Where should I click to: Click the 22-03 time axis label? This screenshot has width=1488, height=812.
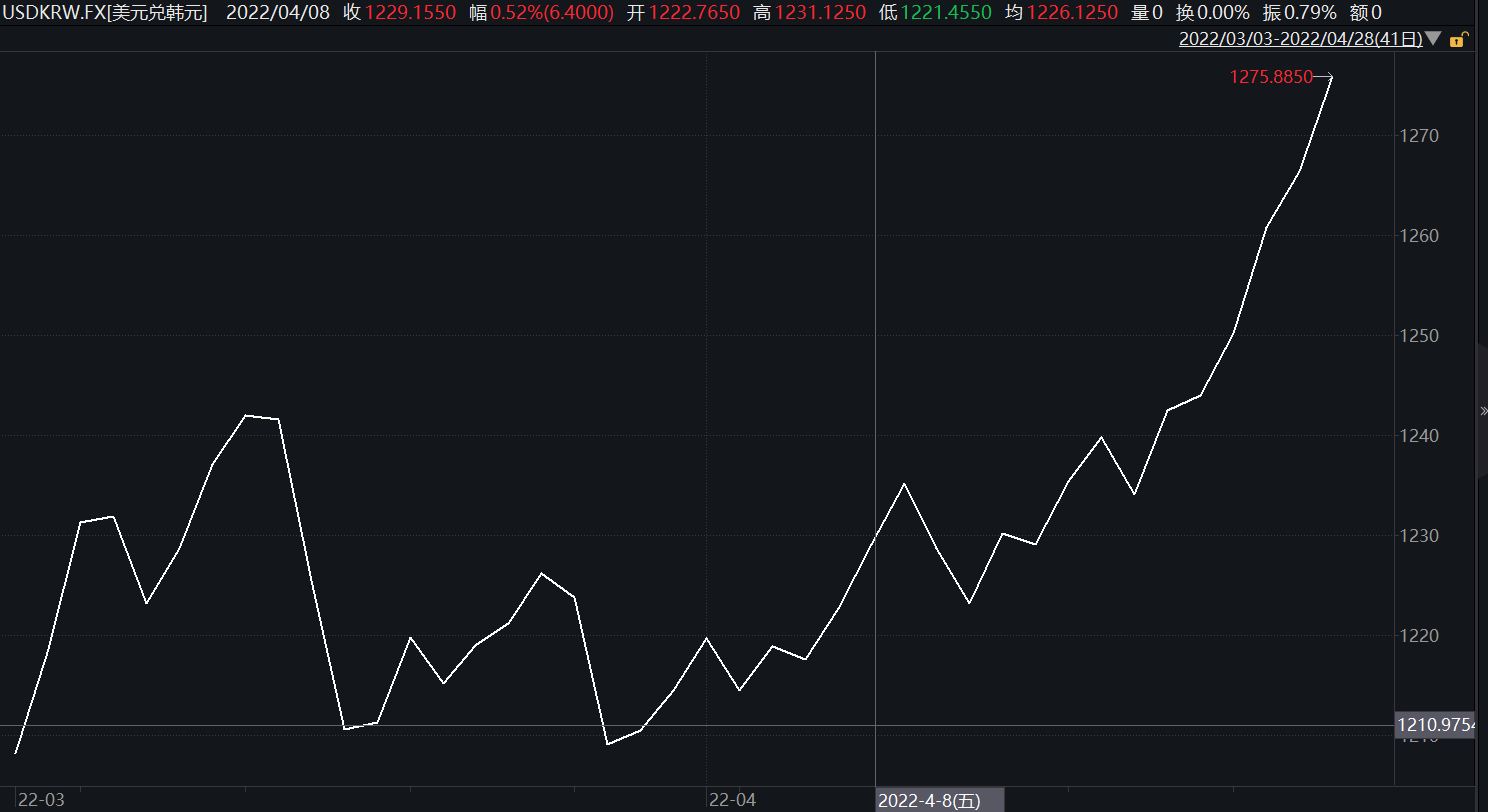click(42, 800)
